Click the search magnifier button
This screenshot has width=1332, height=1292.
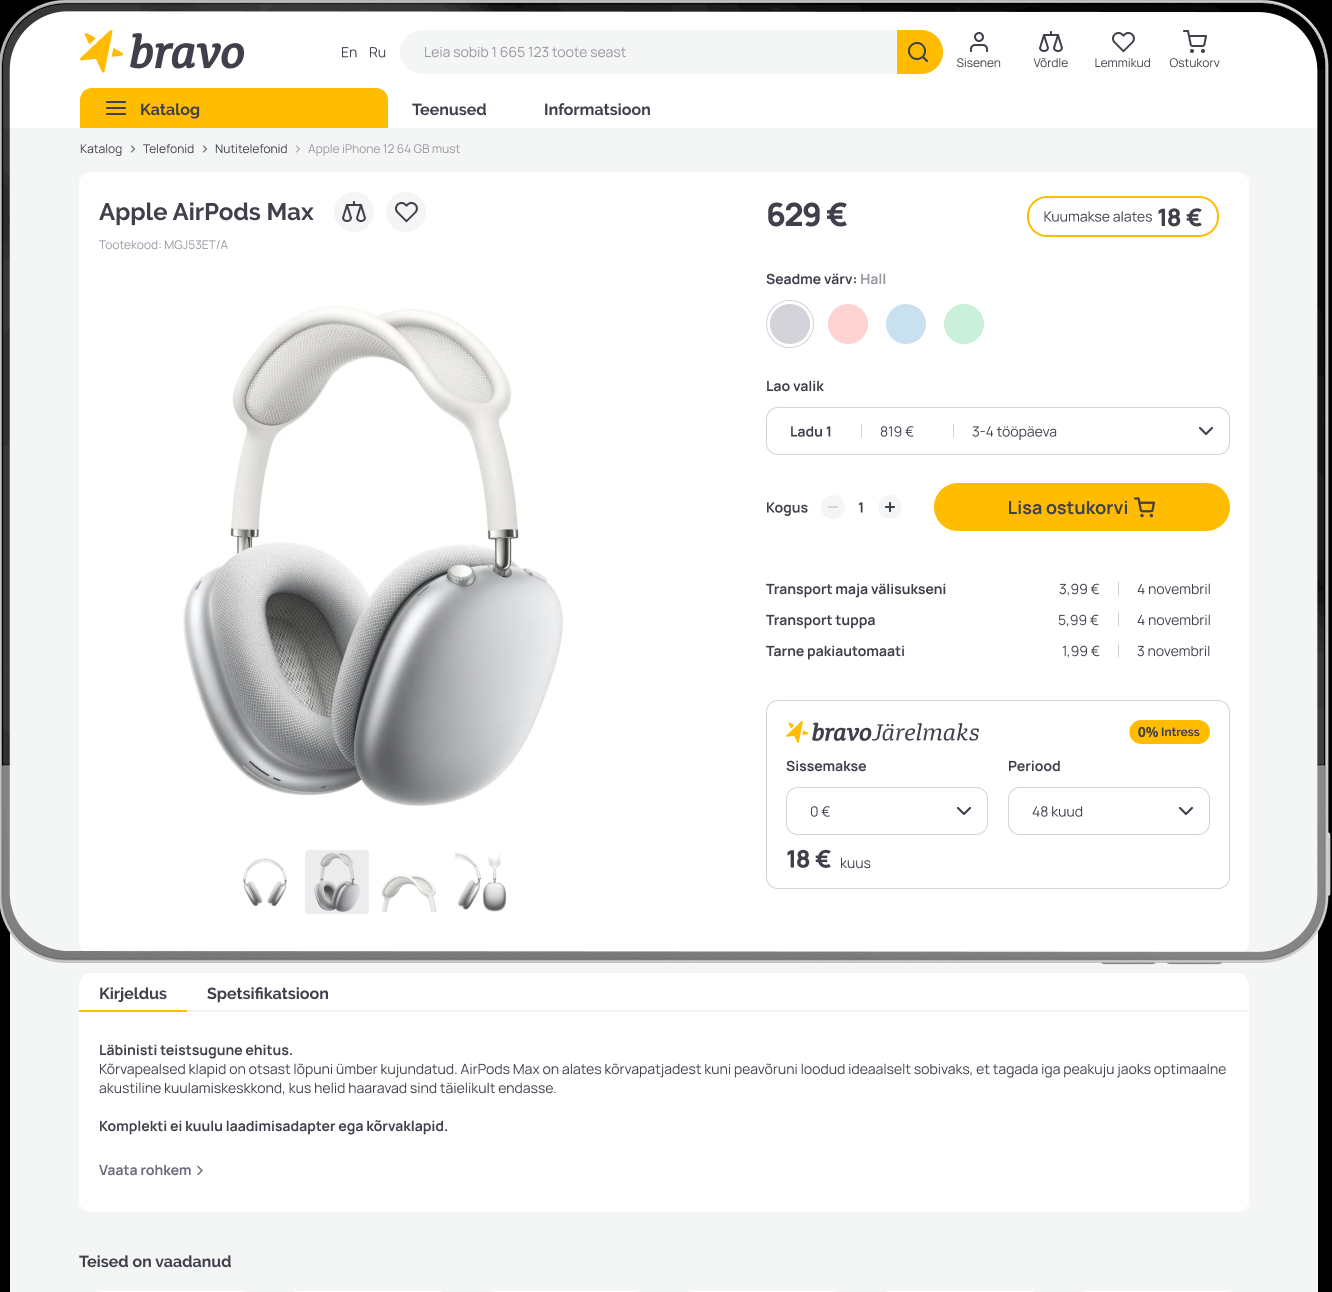click(x=919, y=52)
